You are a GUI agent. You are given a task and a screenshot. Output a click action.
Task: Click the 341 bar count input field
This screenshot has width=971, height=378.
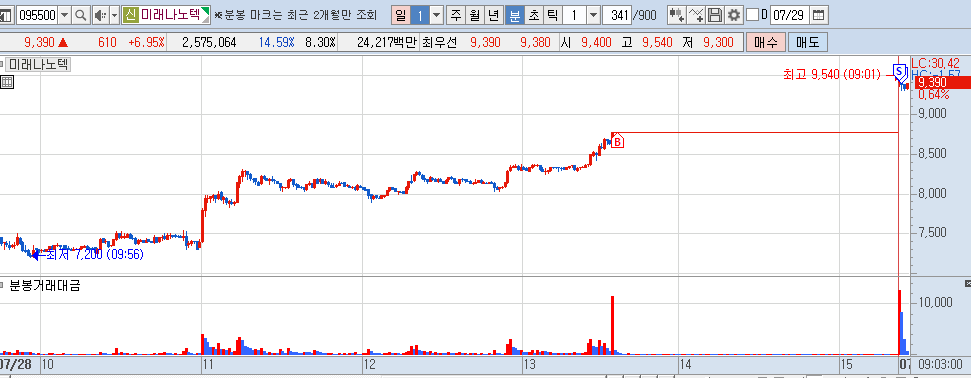[x=617, y=15]
